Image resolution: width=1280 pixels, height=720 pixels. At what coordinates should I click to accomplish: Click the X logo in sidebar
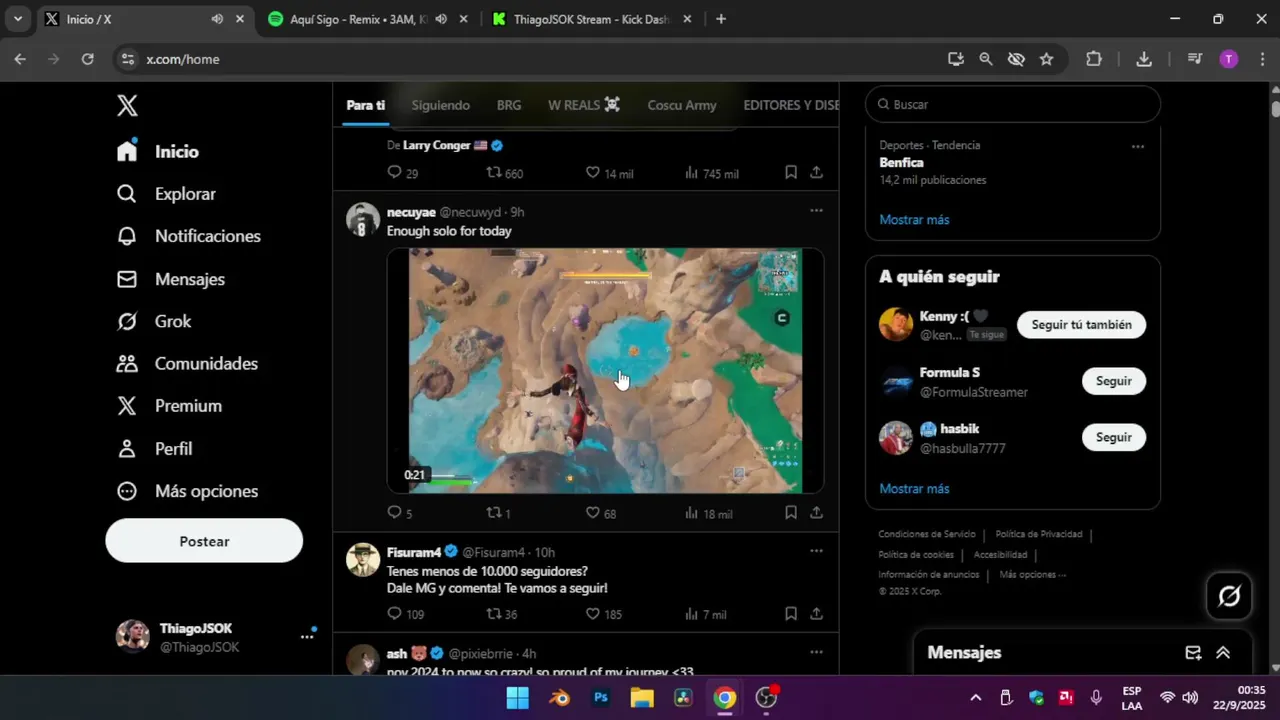[x=127, y=105]
